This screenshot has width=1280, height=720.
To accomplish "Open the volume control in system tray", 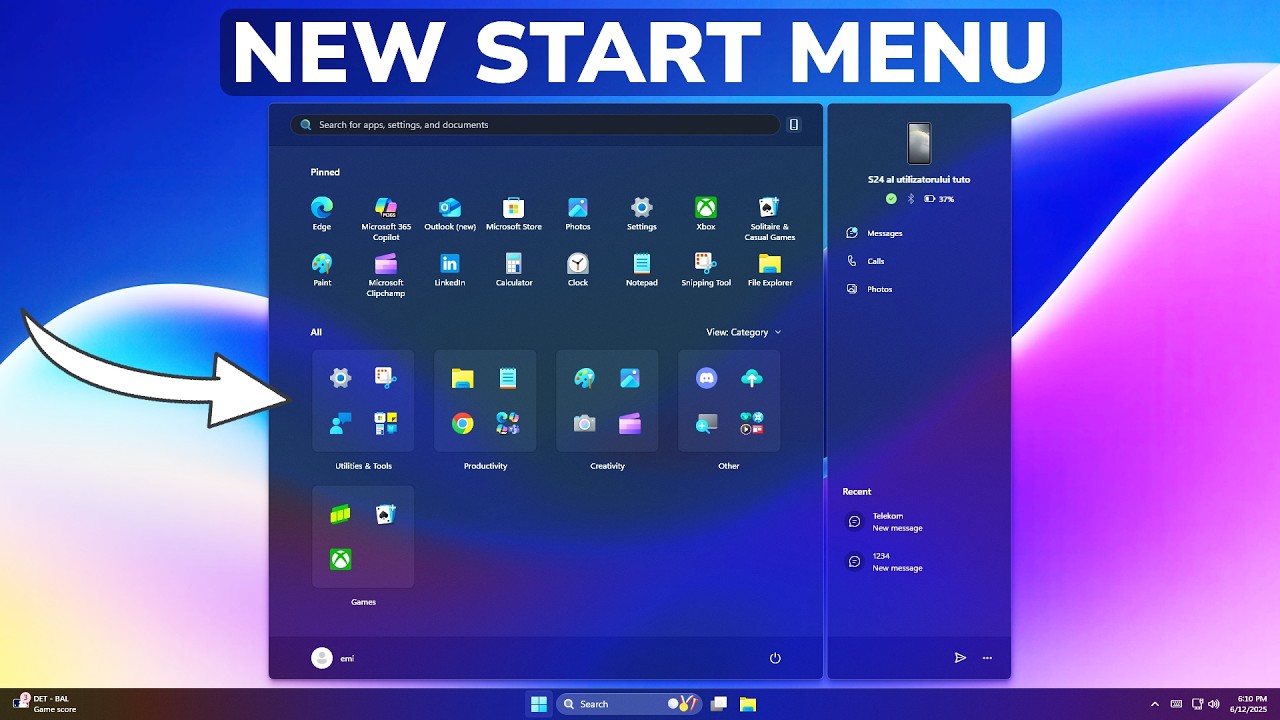I will [x=1214, y=704].
